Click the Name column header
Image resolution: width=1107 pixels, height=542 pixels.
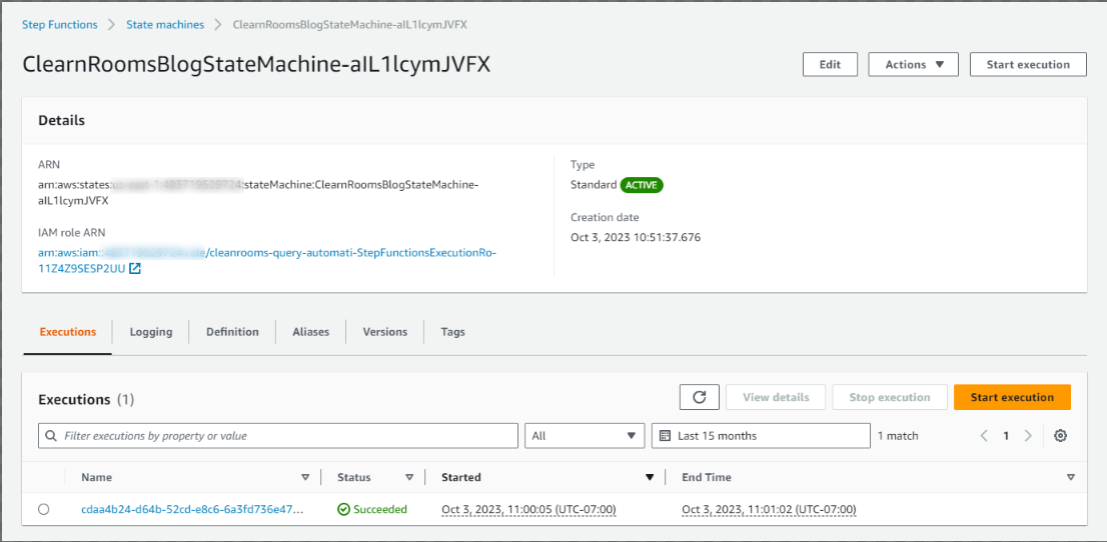coord(97,477)
